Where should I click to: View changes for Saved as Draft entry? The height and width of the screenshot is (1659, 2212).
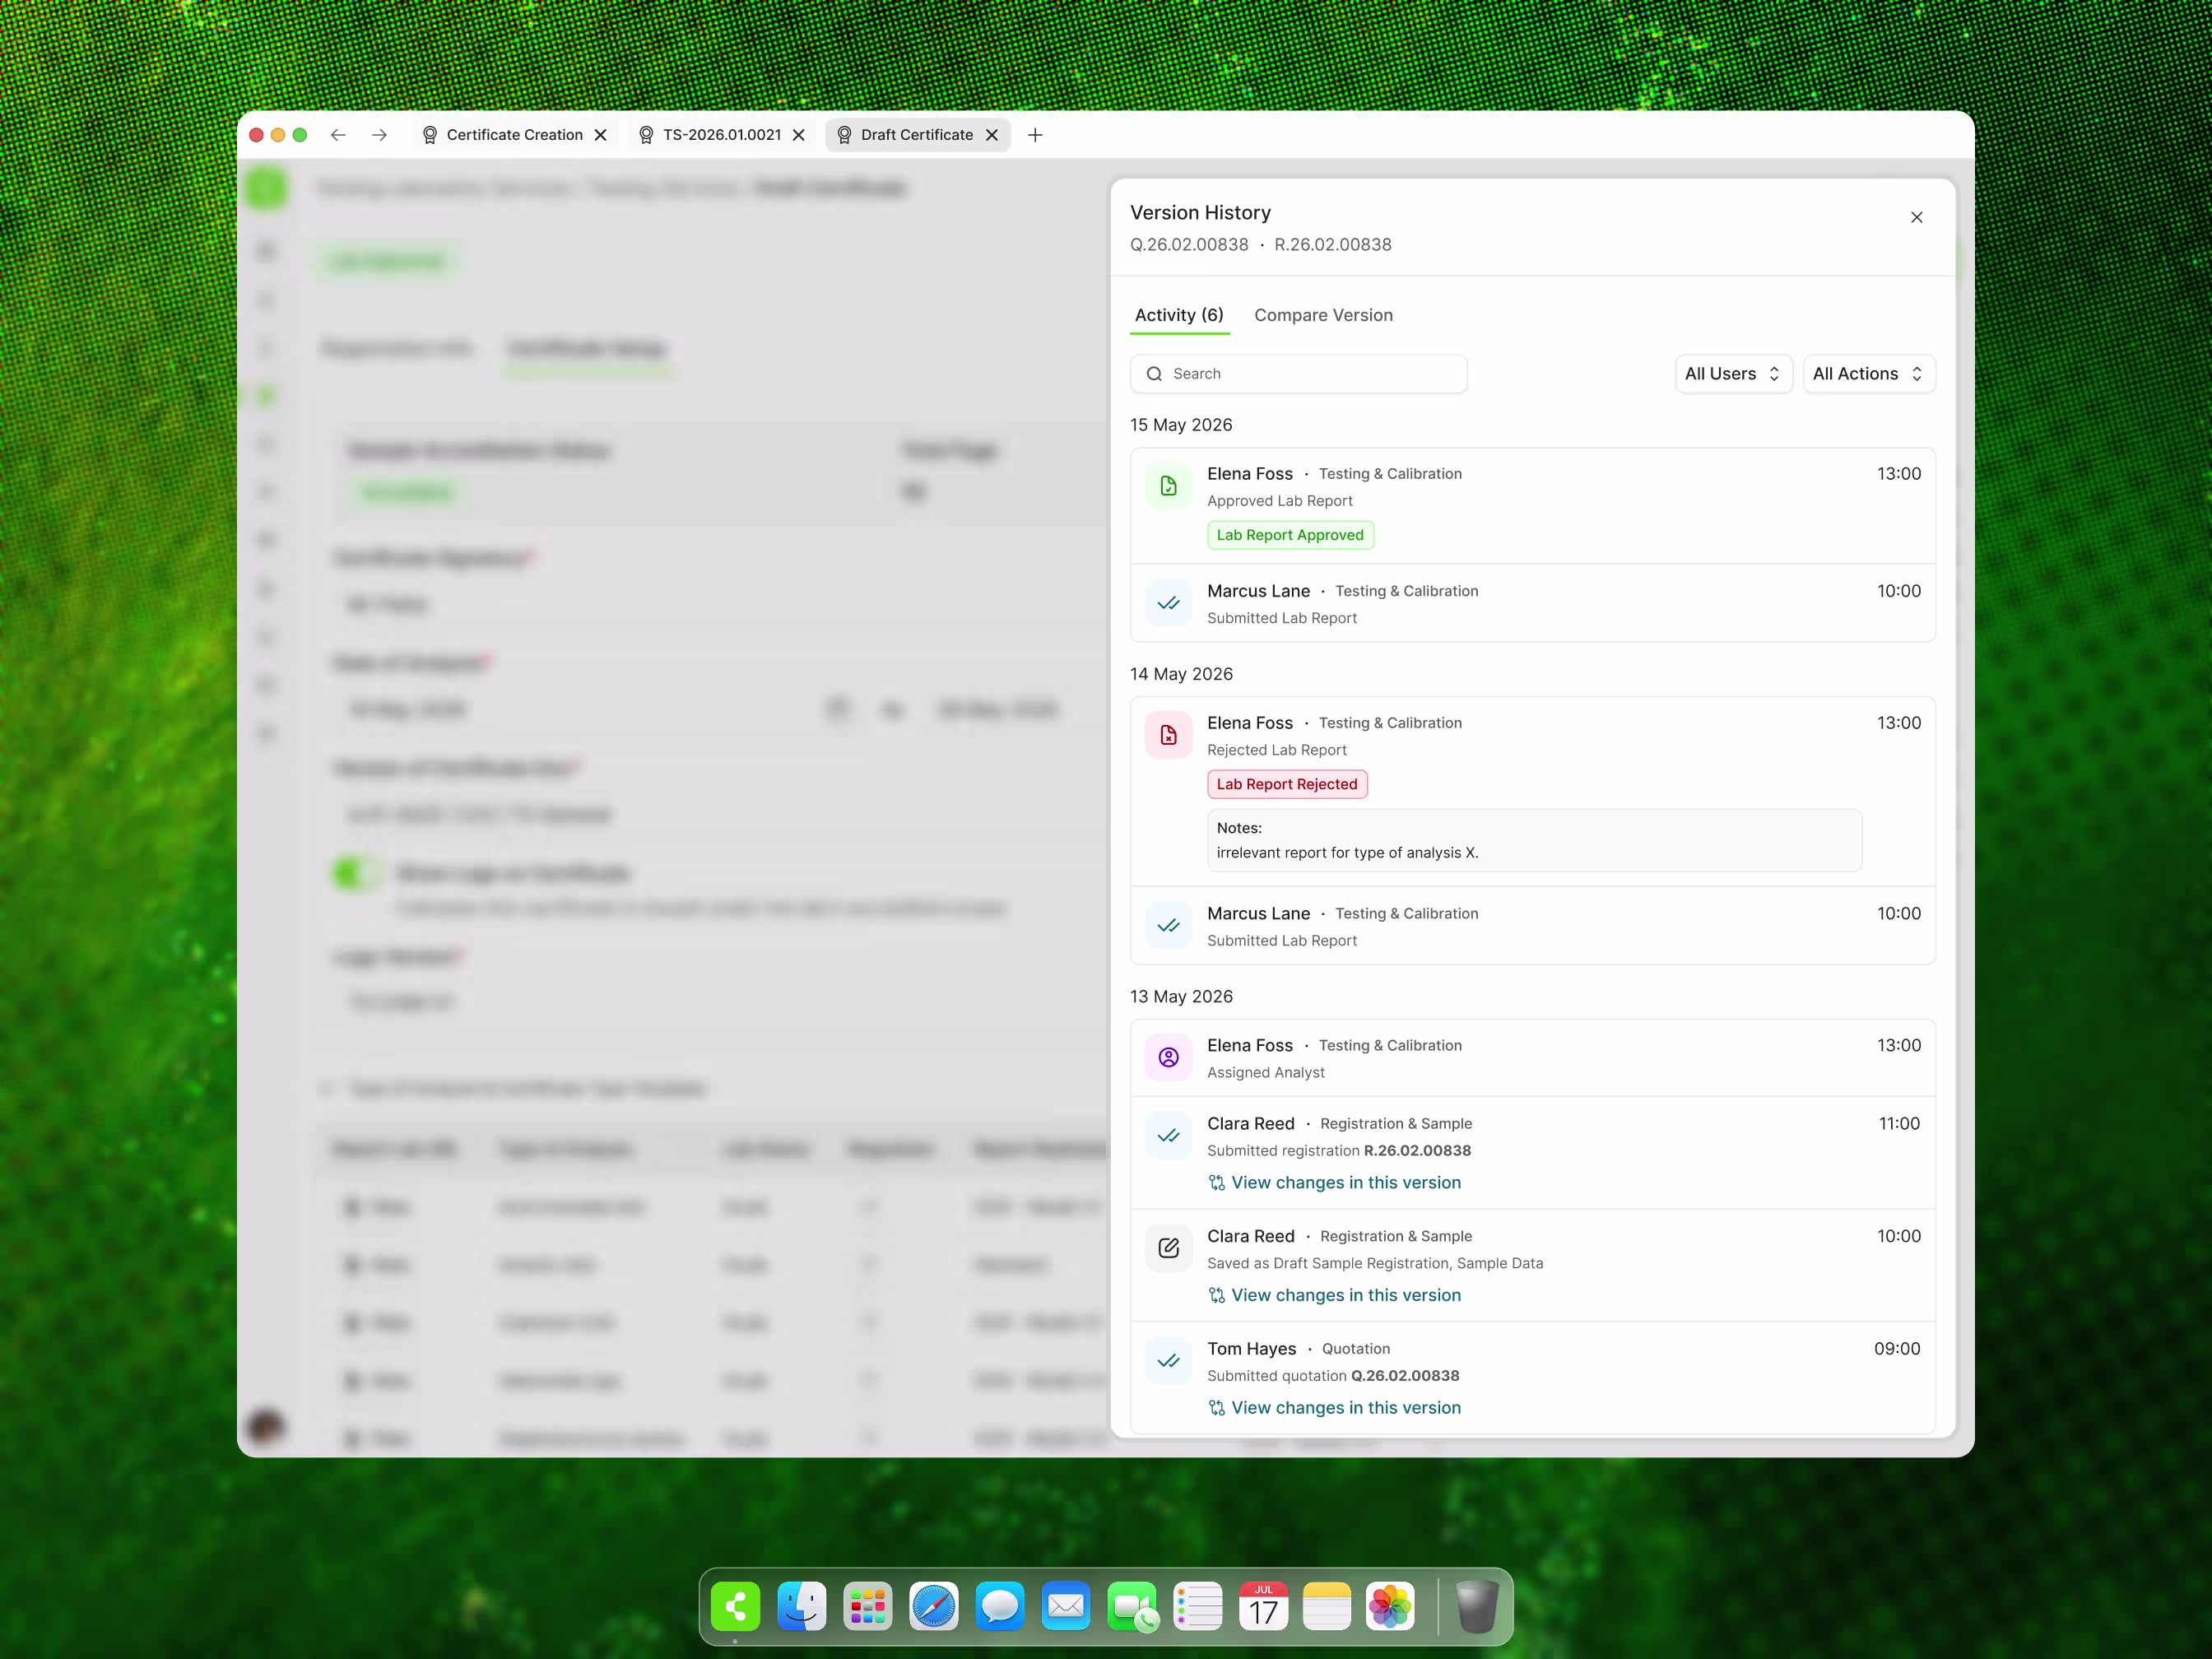1334,1295
